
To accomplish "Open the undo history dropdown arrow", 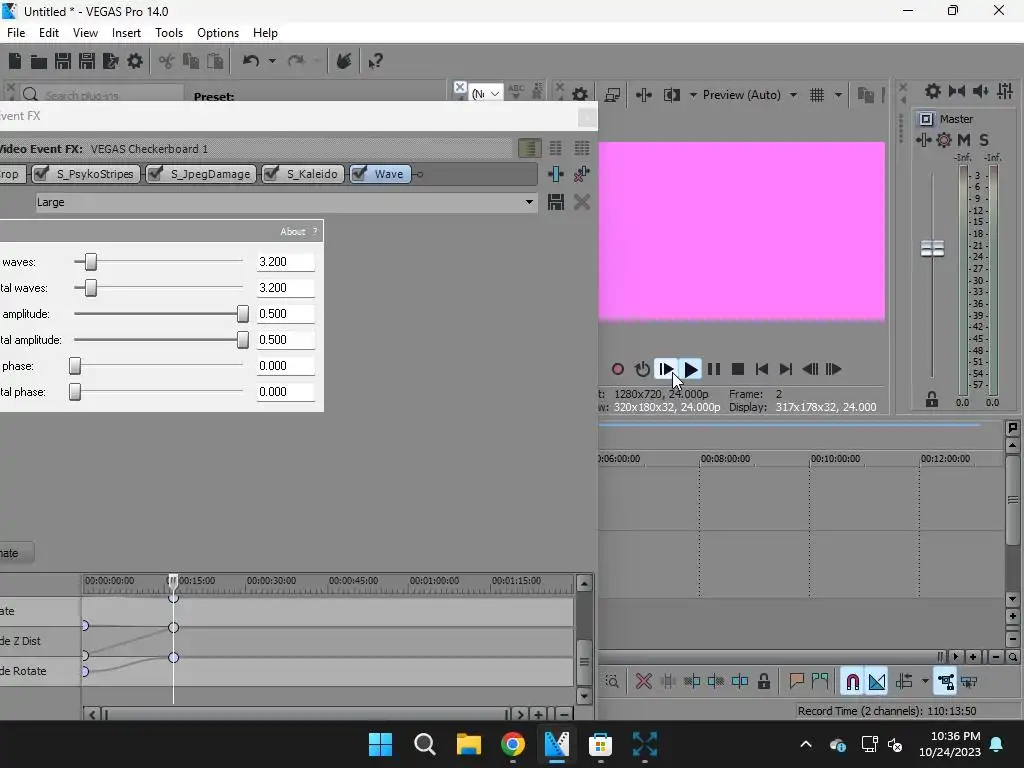I will [272, 61].
